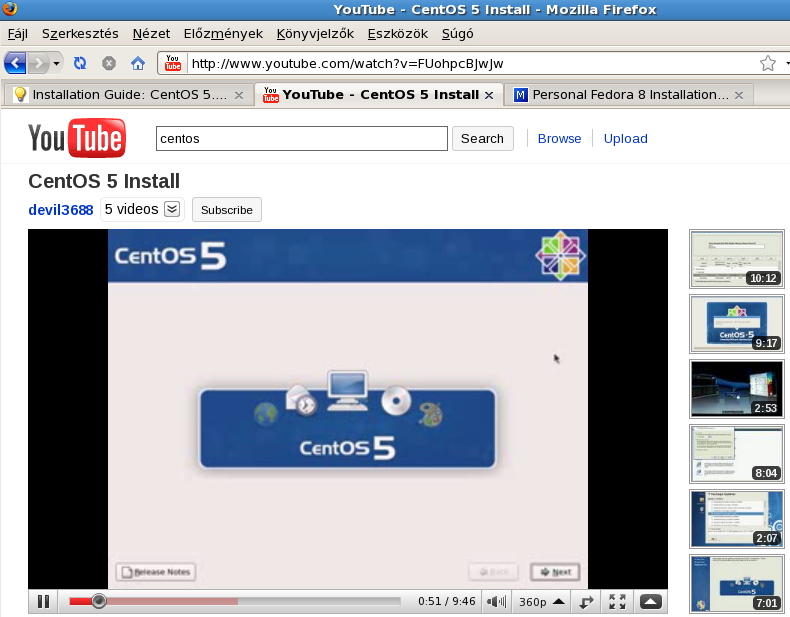Screen dimensions: 790x617
Task: Click the fullscreen icon in the player
Action: click(617, 601)
